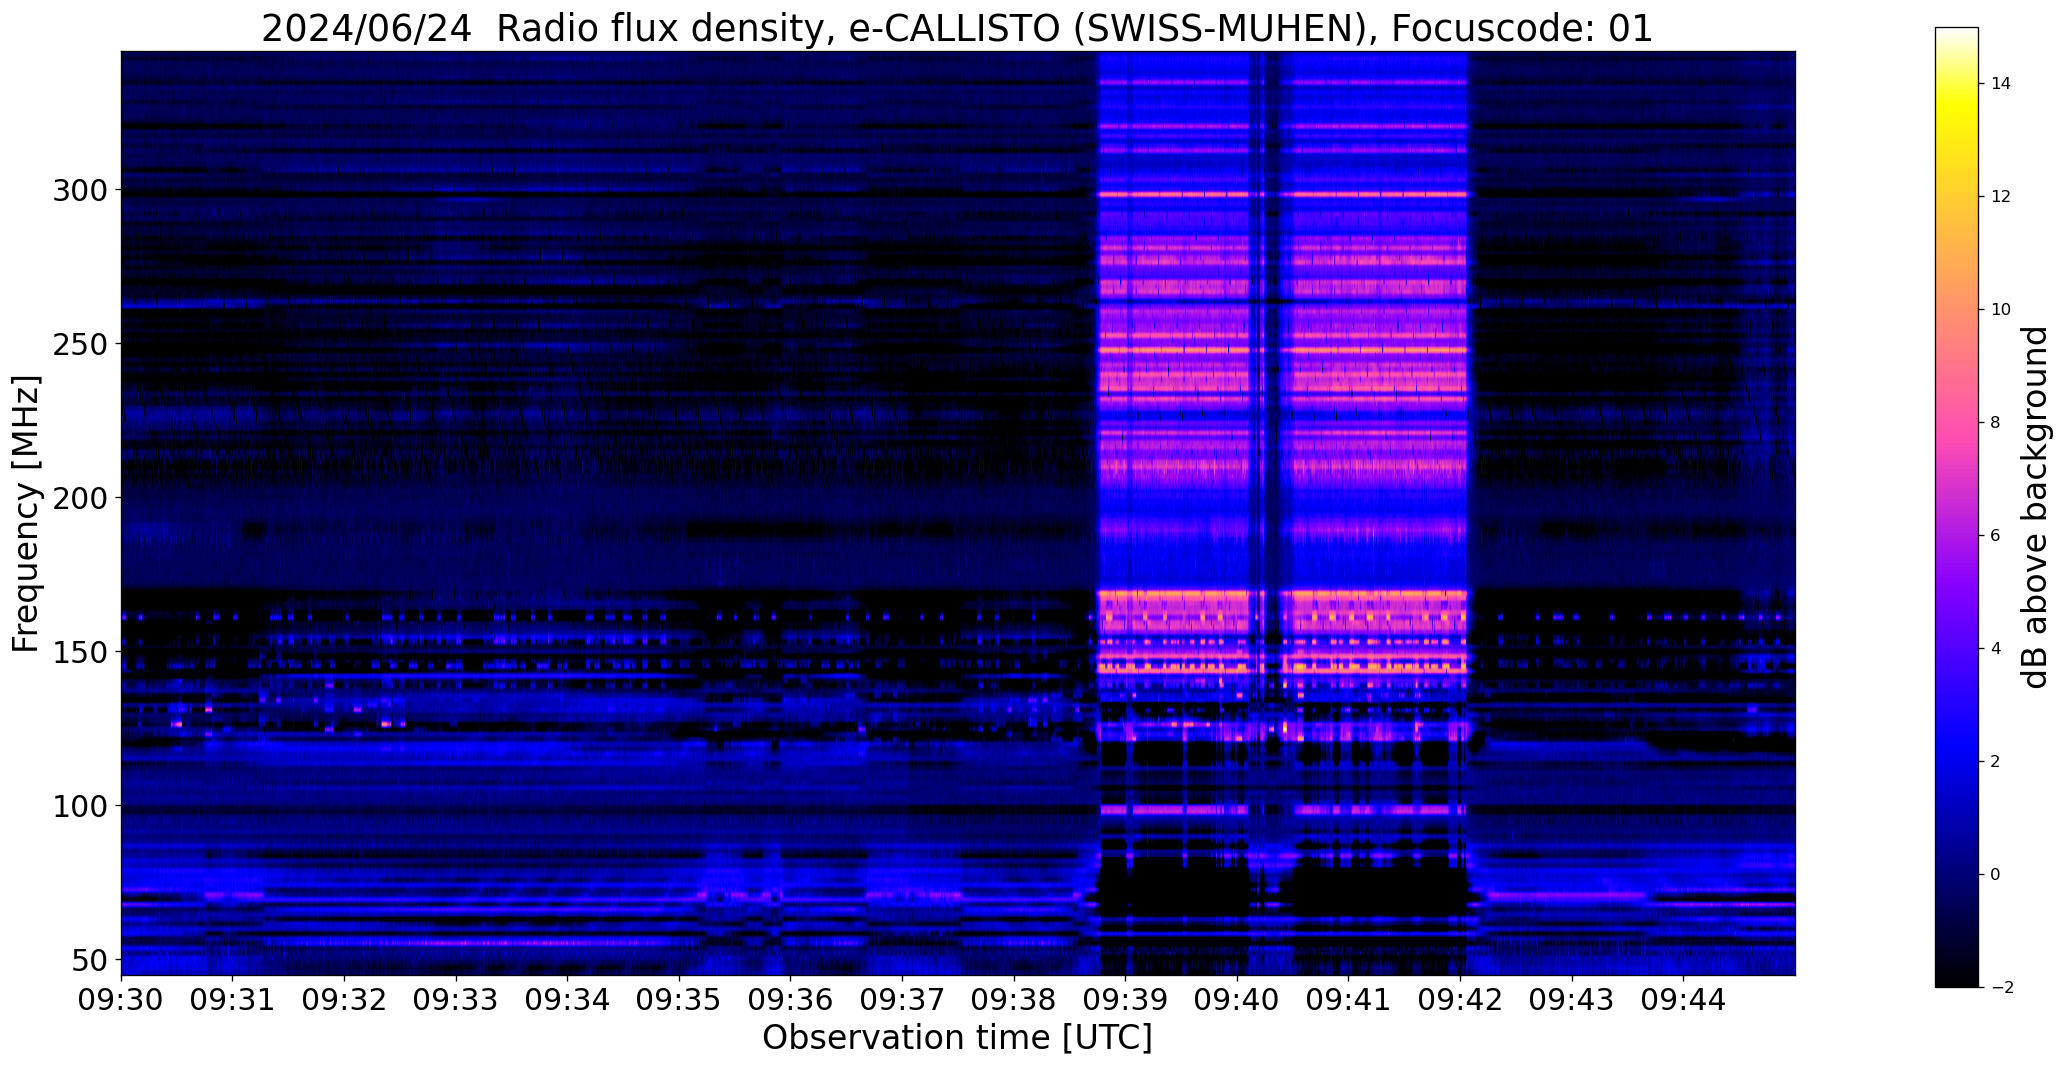The height and width of the screenshot is (1067, 2066).
Task: Click the 2 colorbar tick label
Action: coord(1996,762)
